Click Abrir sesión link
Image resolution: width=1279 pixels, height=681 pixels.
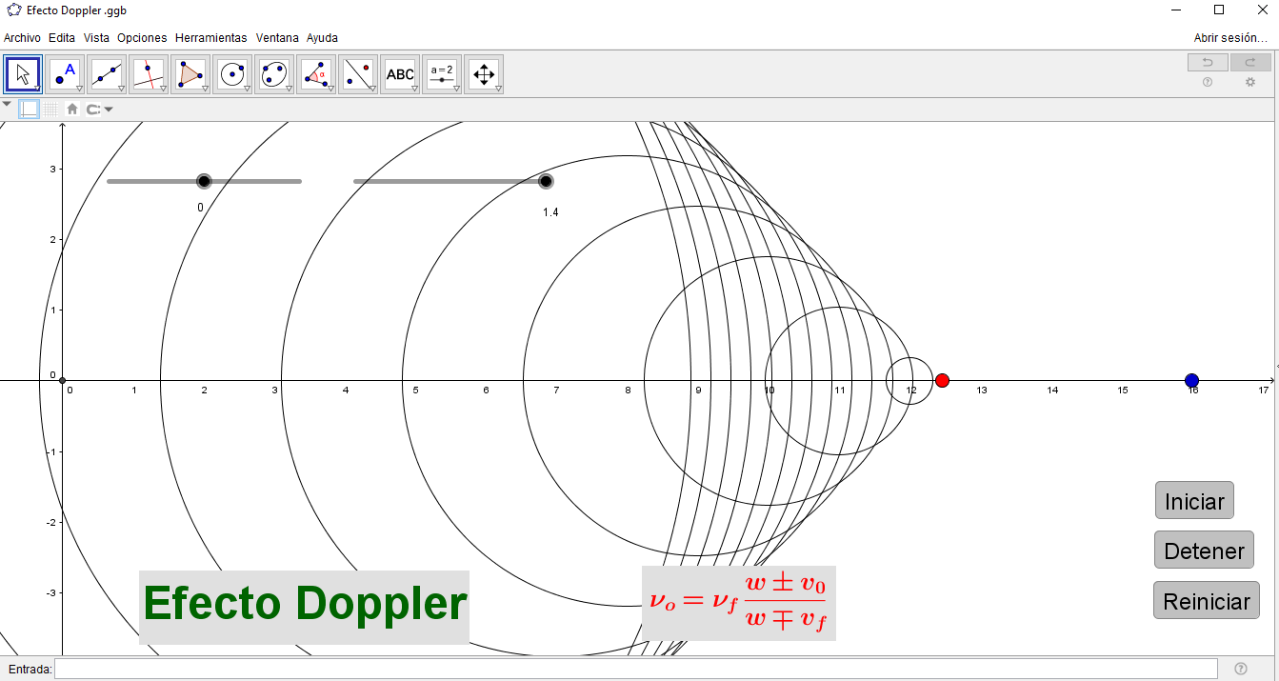click(x=1231, y=38)
